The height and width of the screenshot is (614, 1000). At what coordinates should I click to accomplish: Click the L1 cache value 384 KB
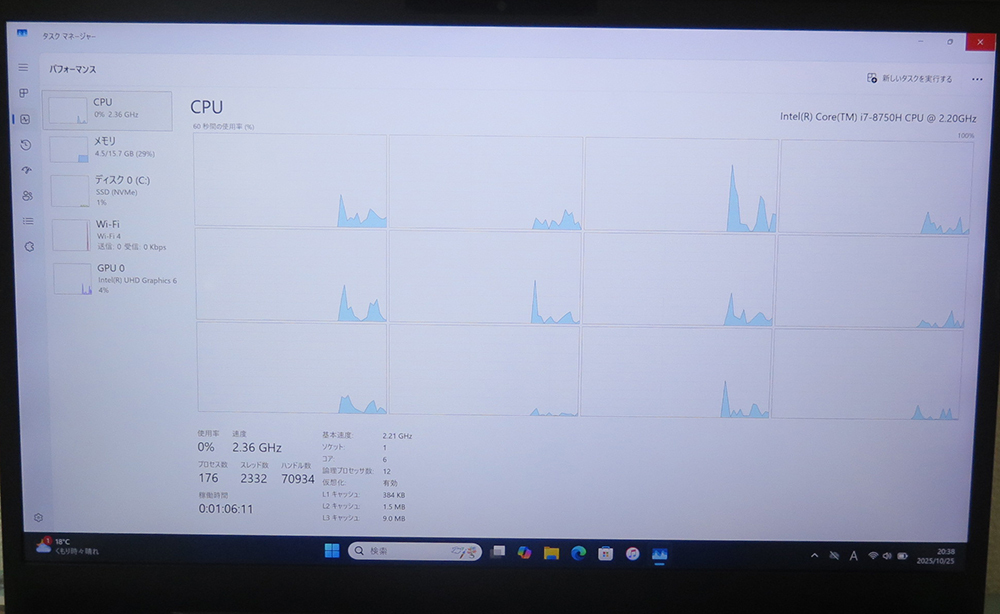[394, 495]
